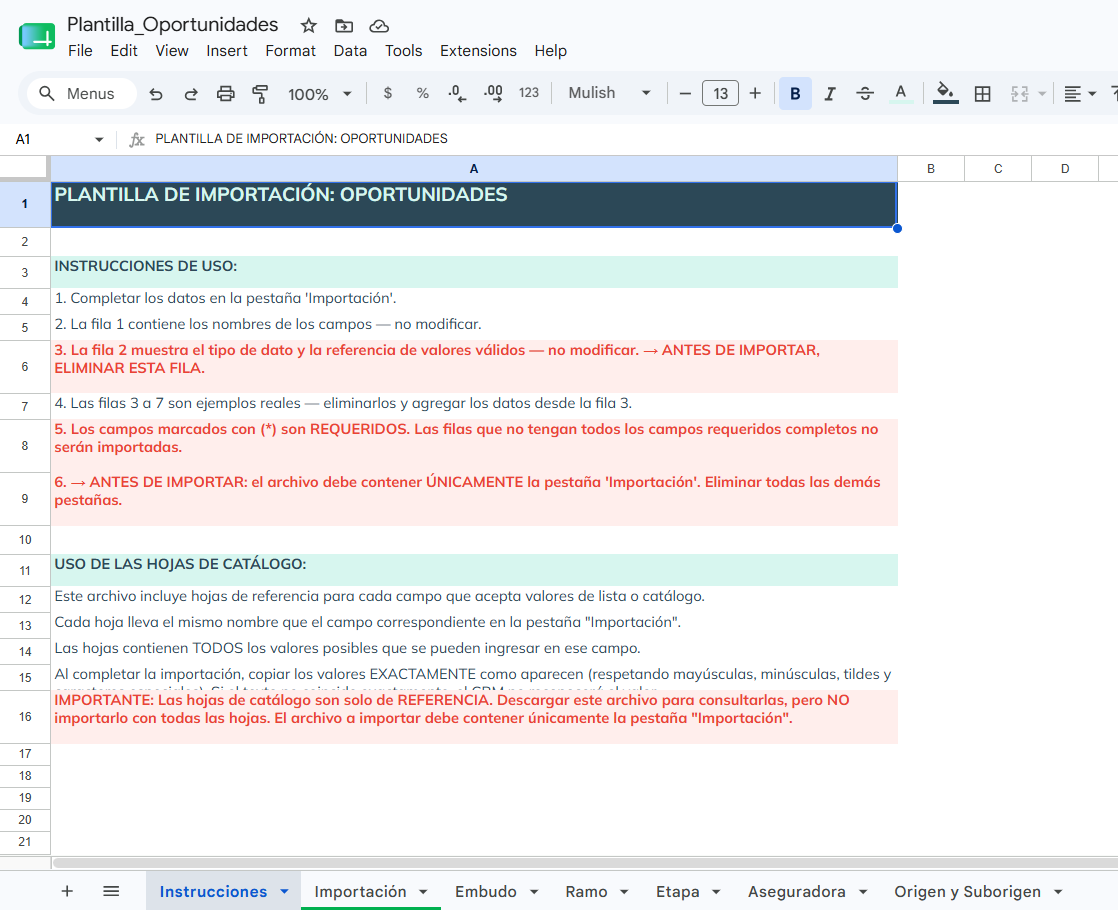
Task: Open the Data menu
Action: [x=350, y=51]
